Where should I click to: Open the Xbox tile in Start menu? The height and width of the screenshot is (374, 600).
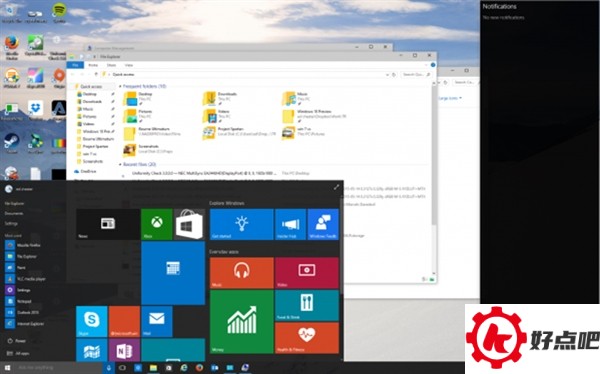pyautogui.click(x=157, y=224)
